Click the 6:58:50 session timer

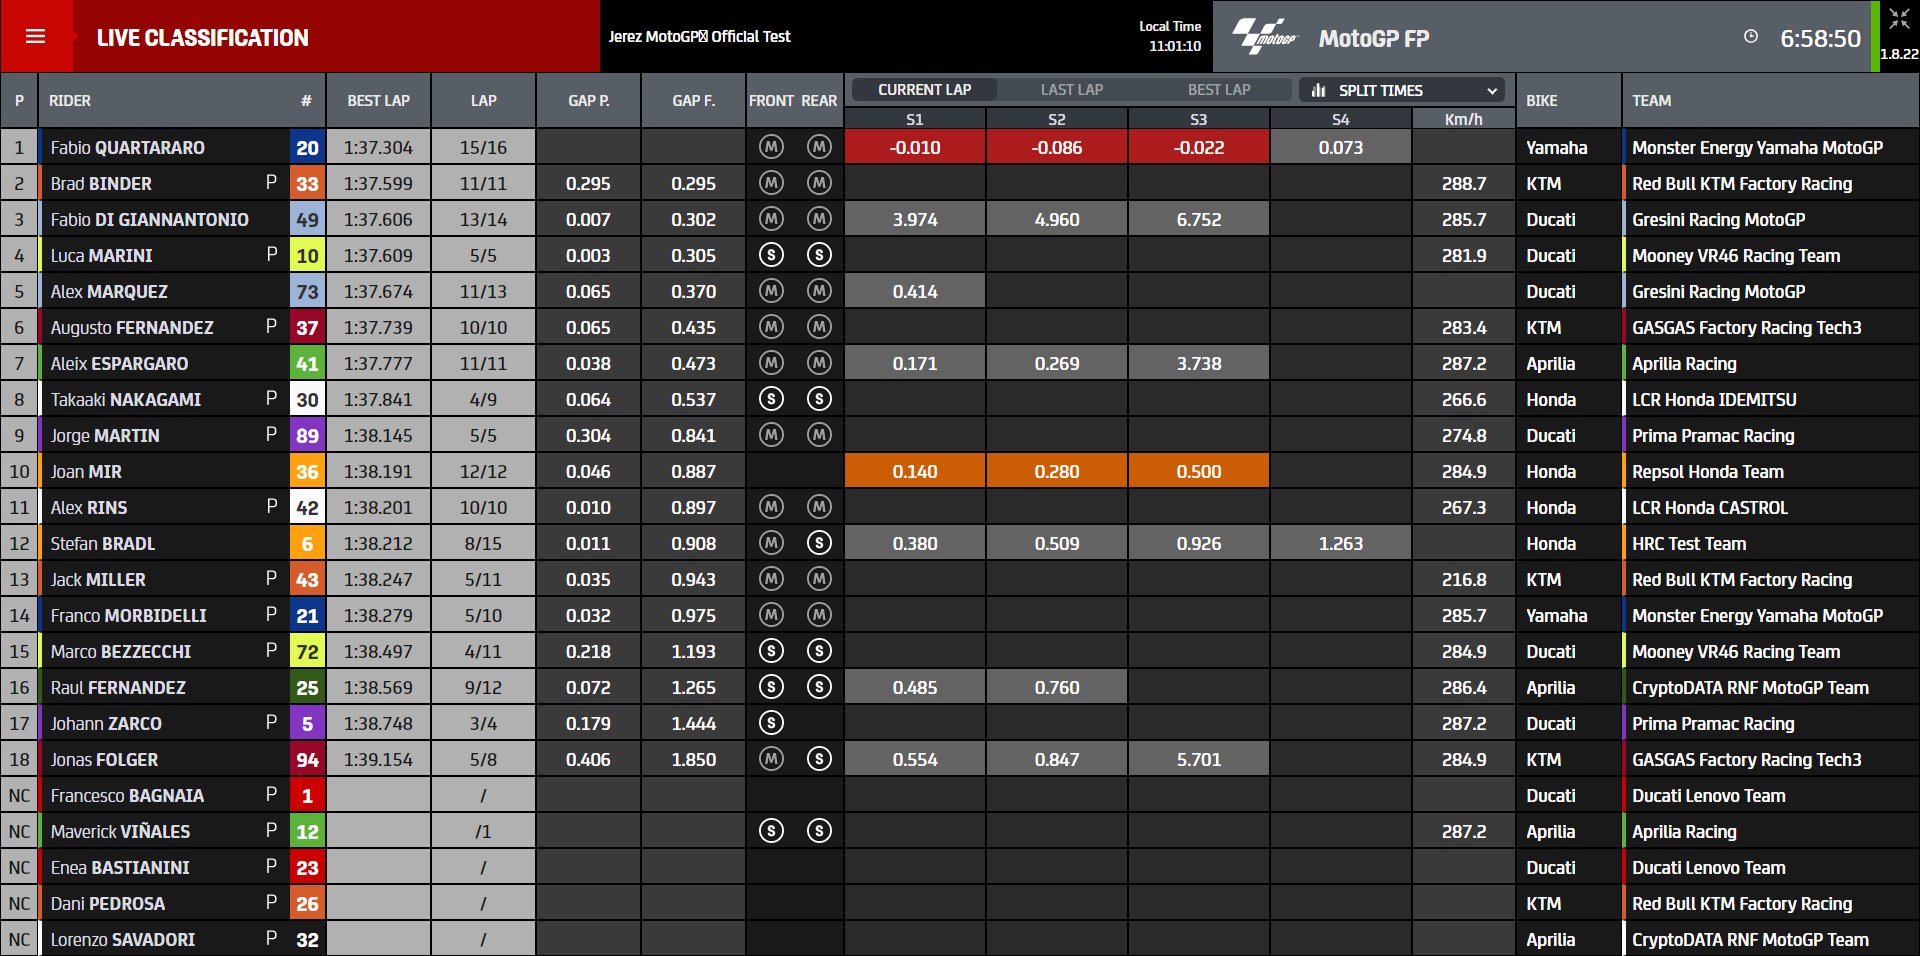1820,38
